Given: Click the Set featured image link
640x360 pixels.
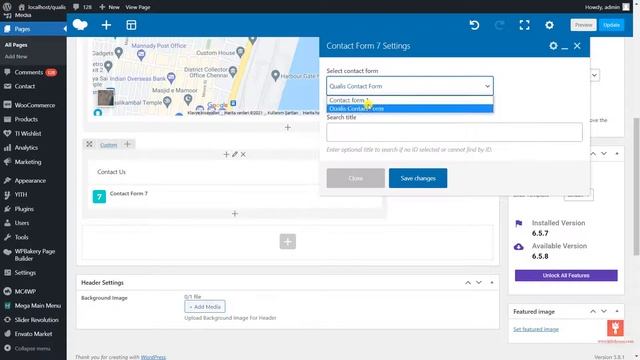Looking at the screenshot, I should 536,329.
